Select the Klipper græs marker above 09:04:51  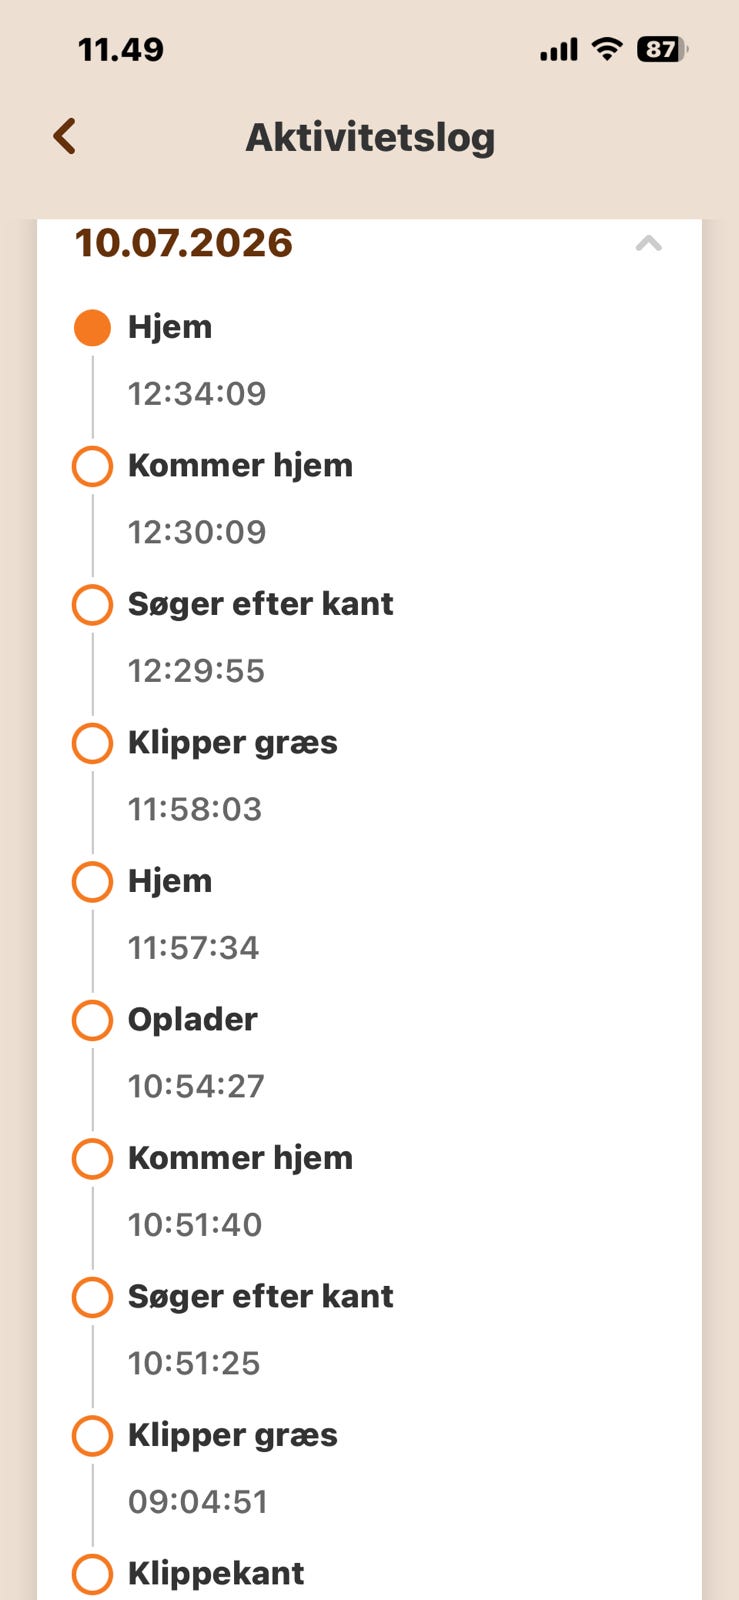[92, 1436]
